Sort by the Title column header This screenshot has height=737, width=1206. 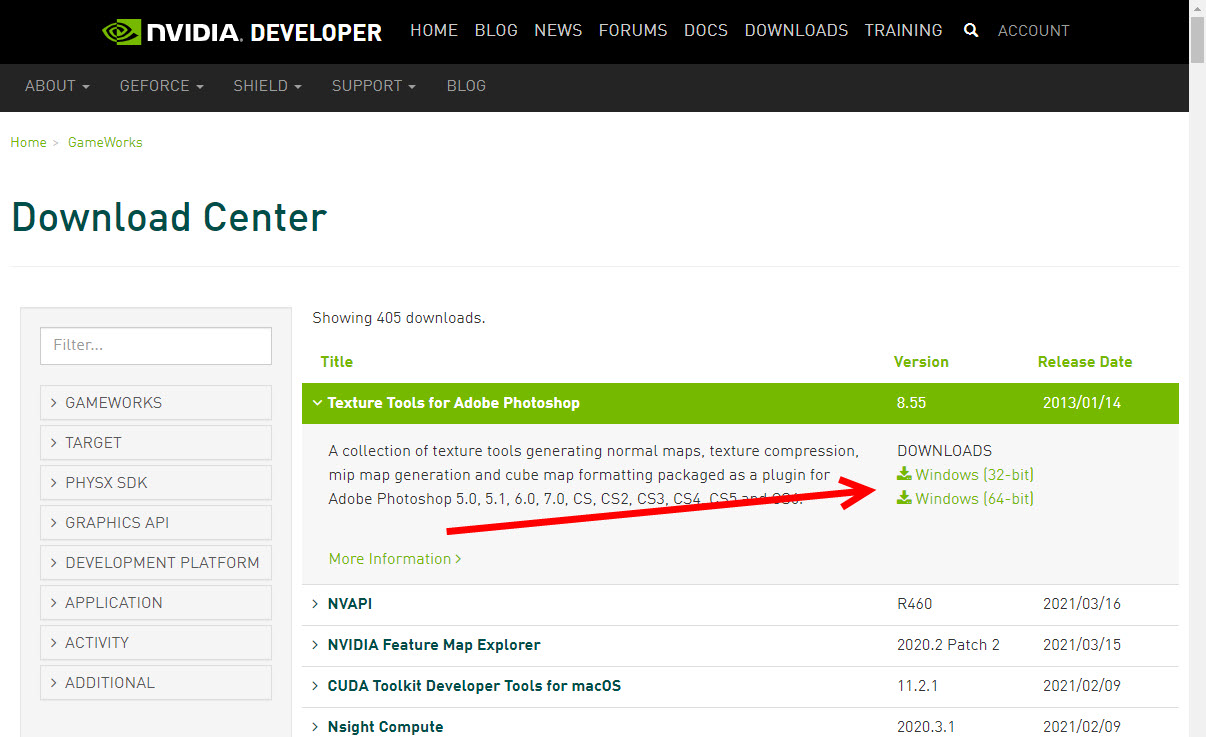point(336,362)
